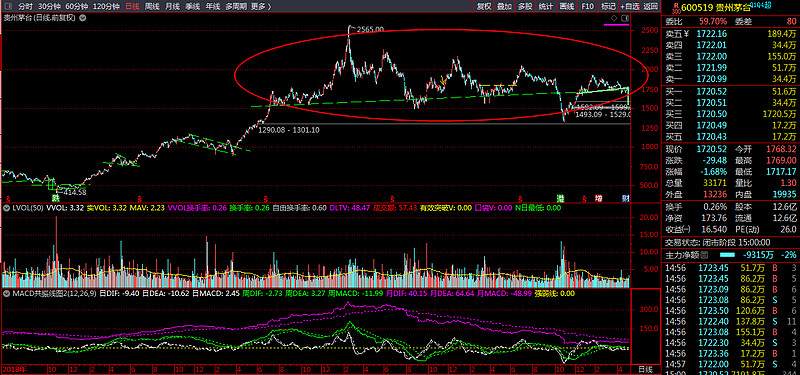Click the magenta line swatch at chart top-right

(616, 24)
